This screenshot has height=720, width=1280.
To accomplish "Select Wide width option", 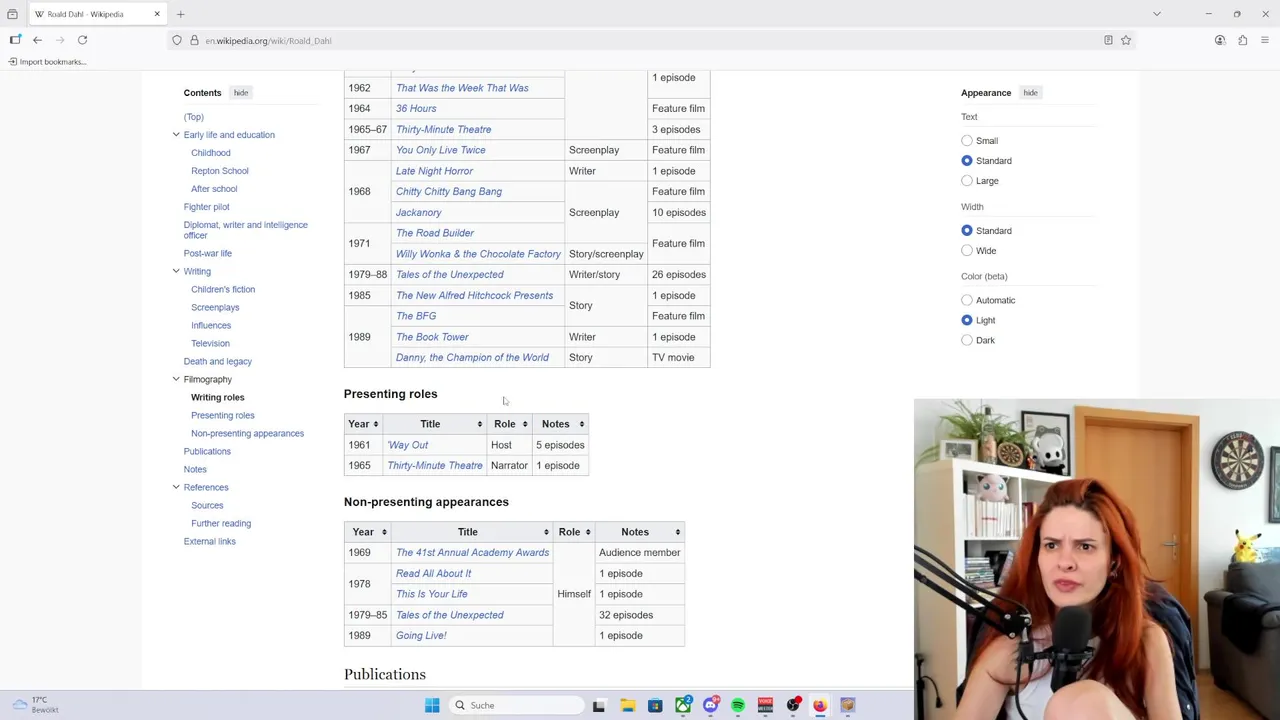I will [x=967, y=251].
